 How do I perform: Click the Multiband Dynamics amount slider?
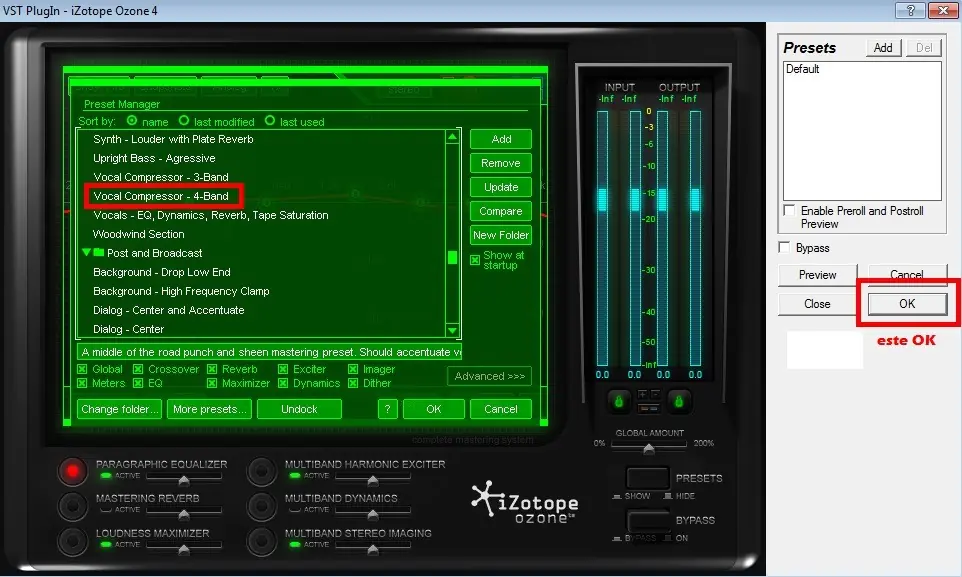click(x=373, y=513)
